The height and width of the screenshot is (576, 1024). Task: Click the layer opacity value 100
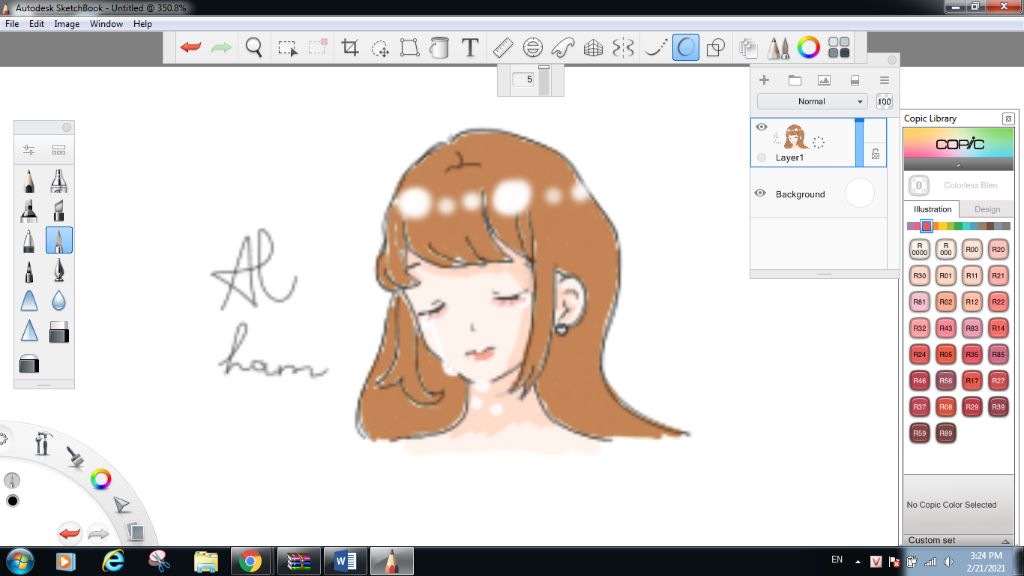[884, 101]
